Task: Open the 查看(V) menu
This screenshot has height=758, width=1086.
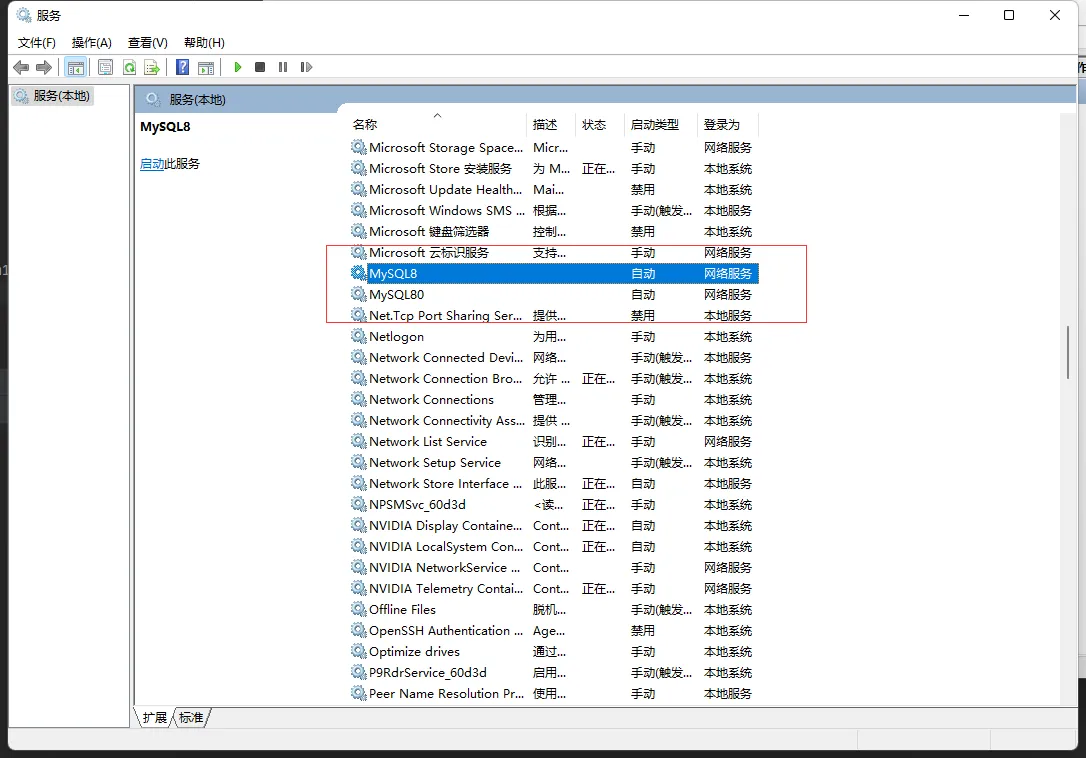Action: pos(148,43)
